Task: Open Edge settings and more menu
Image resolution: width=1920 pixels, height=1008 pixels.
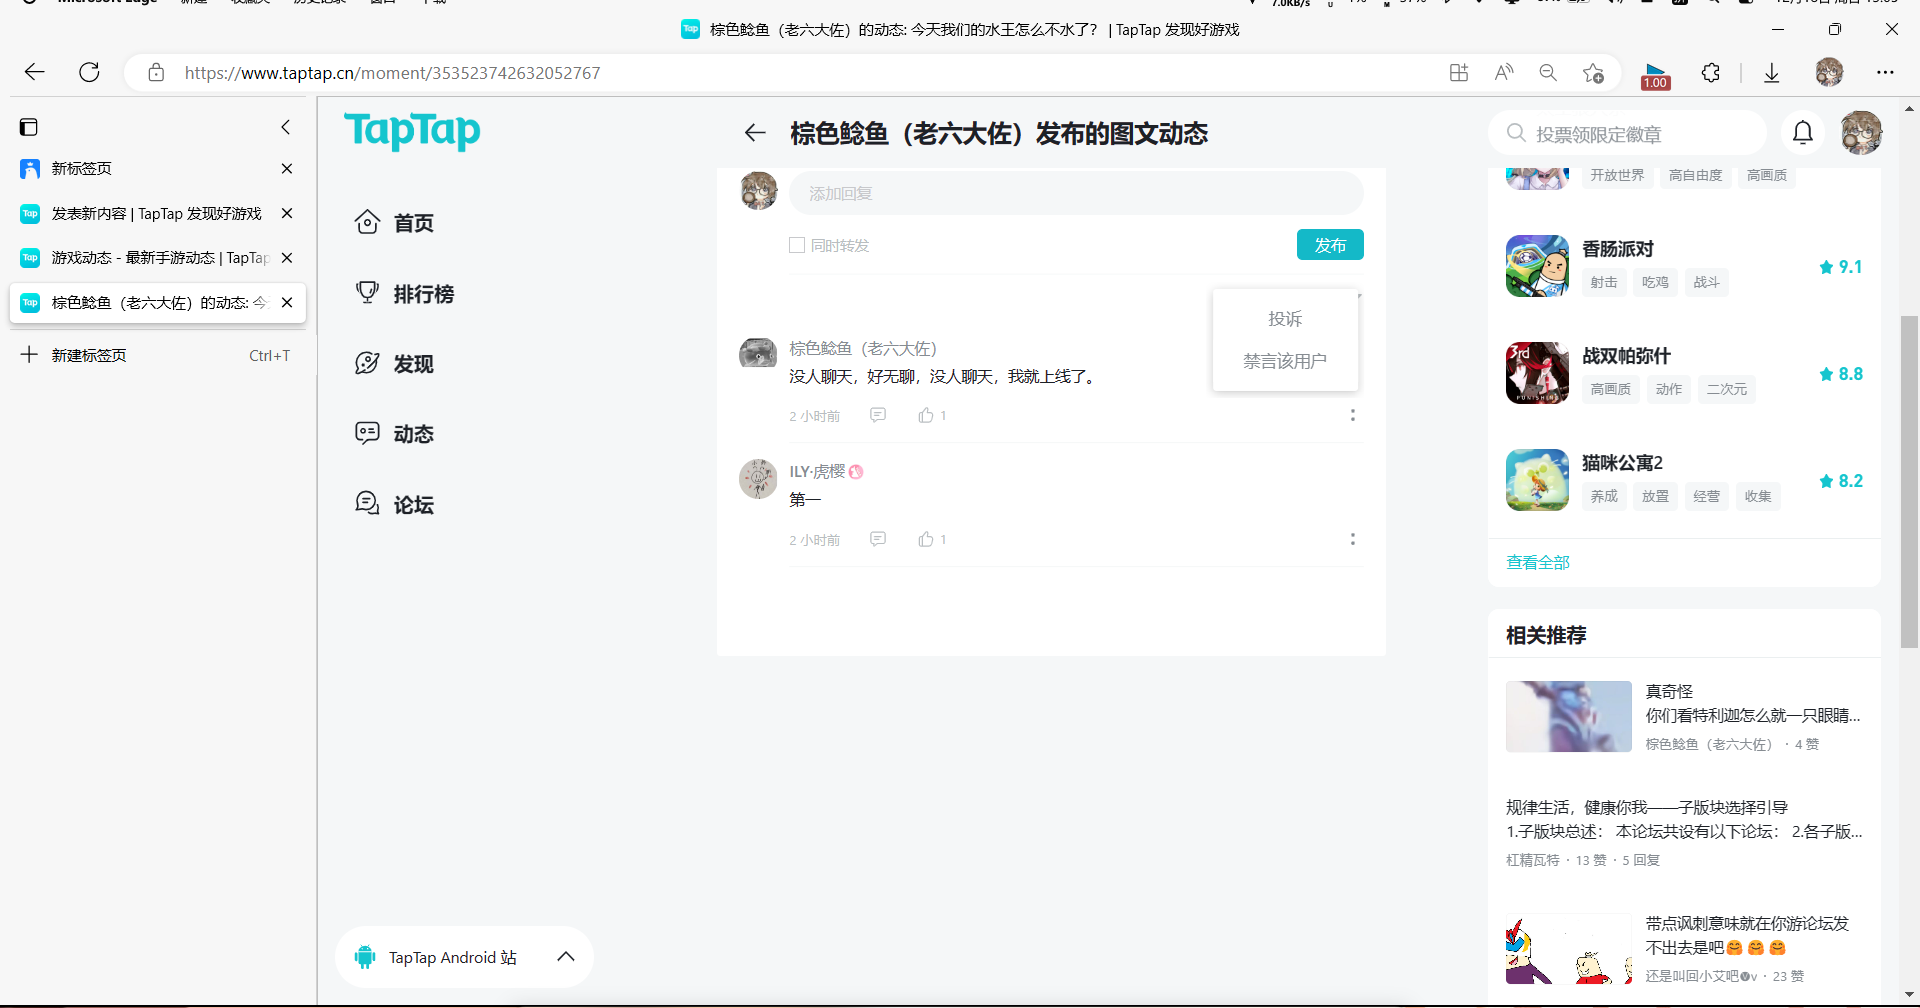Action: click(1885, 72)
